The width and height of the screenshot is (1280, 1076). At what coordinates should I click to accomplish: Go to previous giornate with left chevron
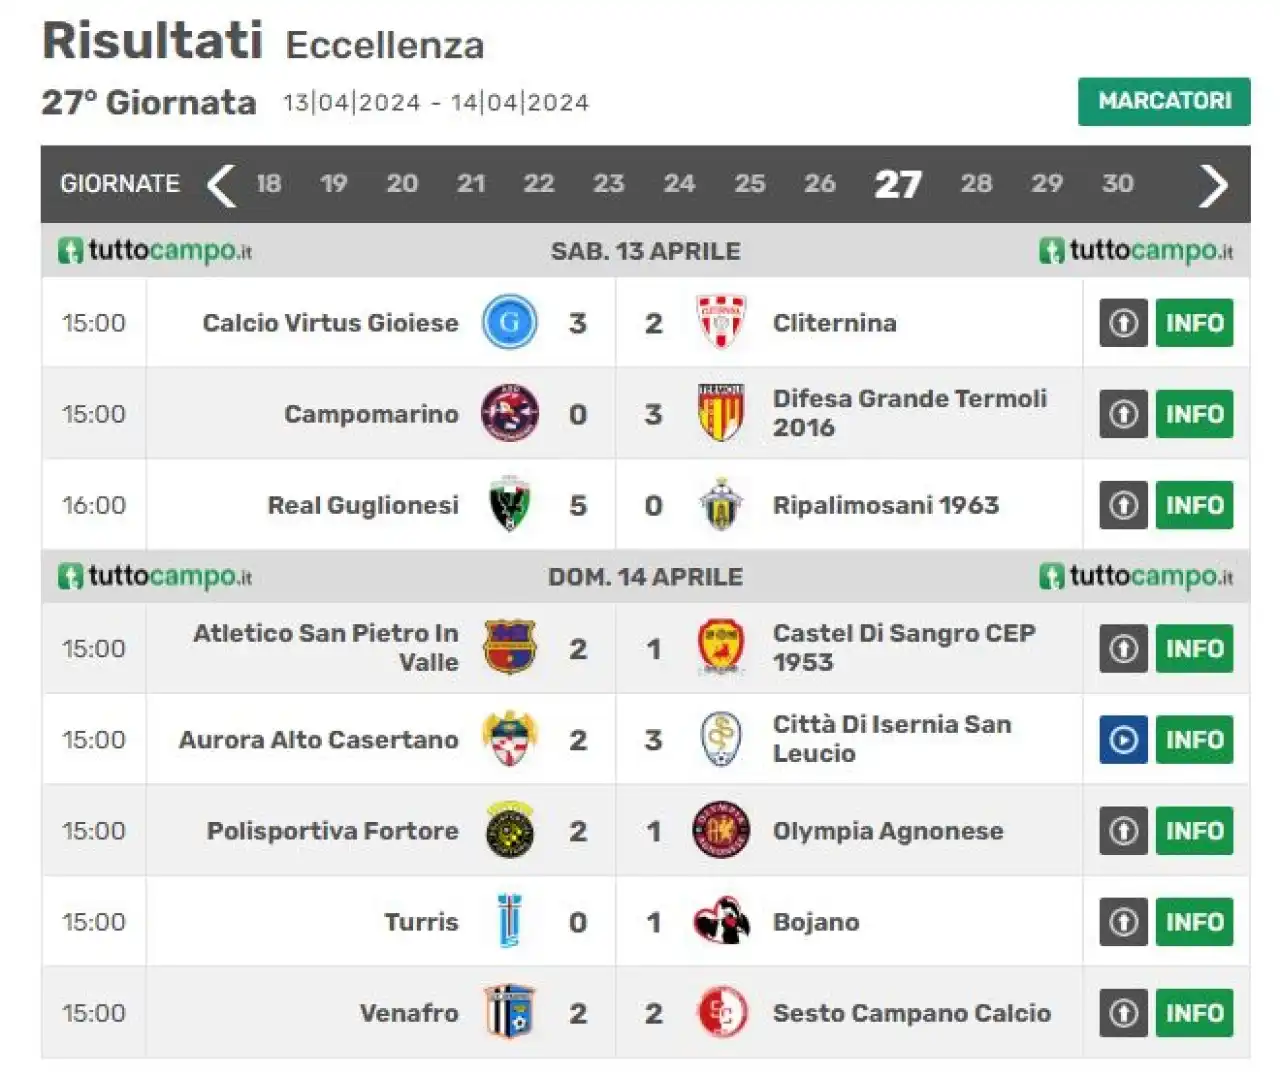tap(221, 185)
